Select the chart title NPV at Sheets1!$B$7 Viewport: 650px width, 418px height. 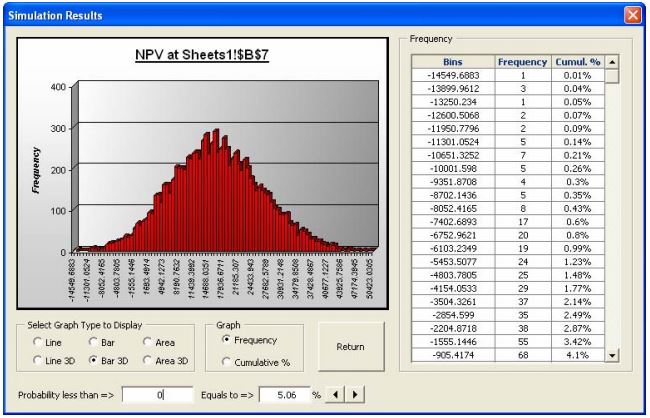click(x=202, y=55)
